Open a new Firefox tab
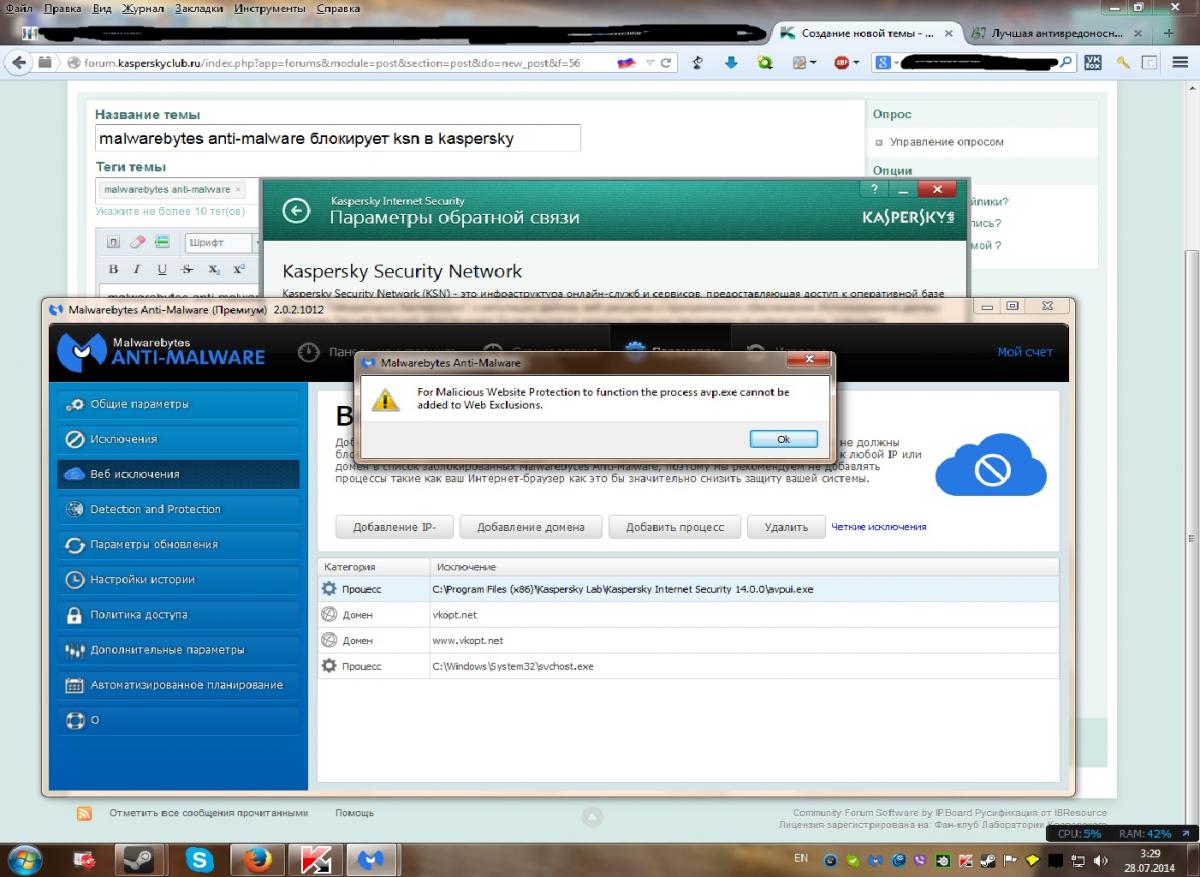 [1168, 33]
